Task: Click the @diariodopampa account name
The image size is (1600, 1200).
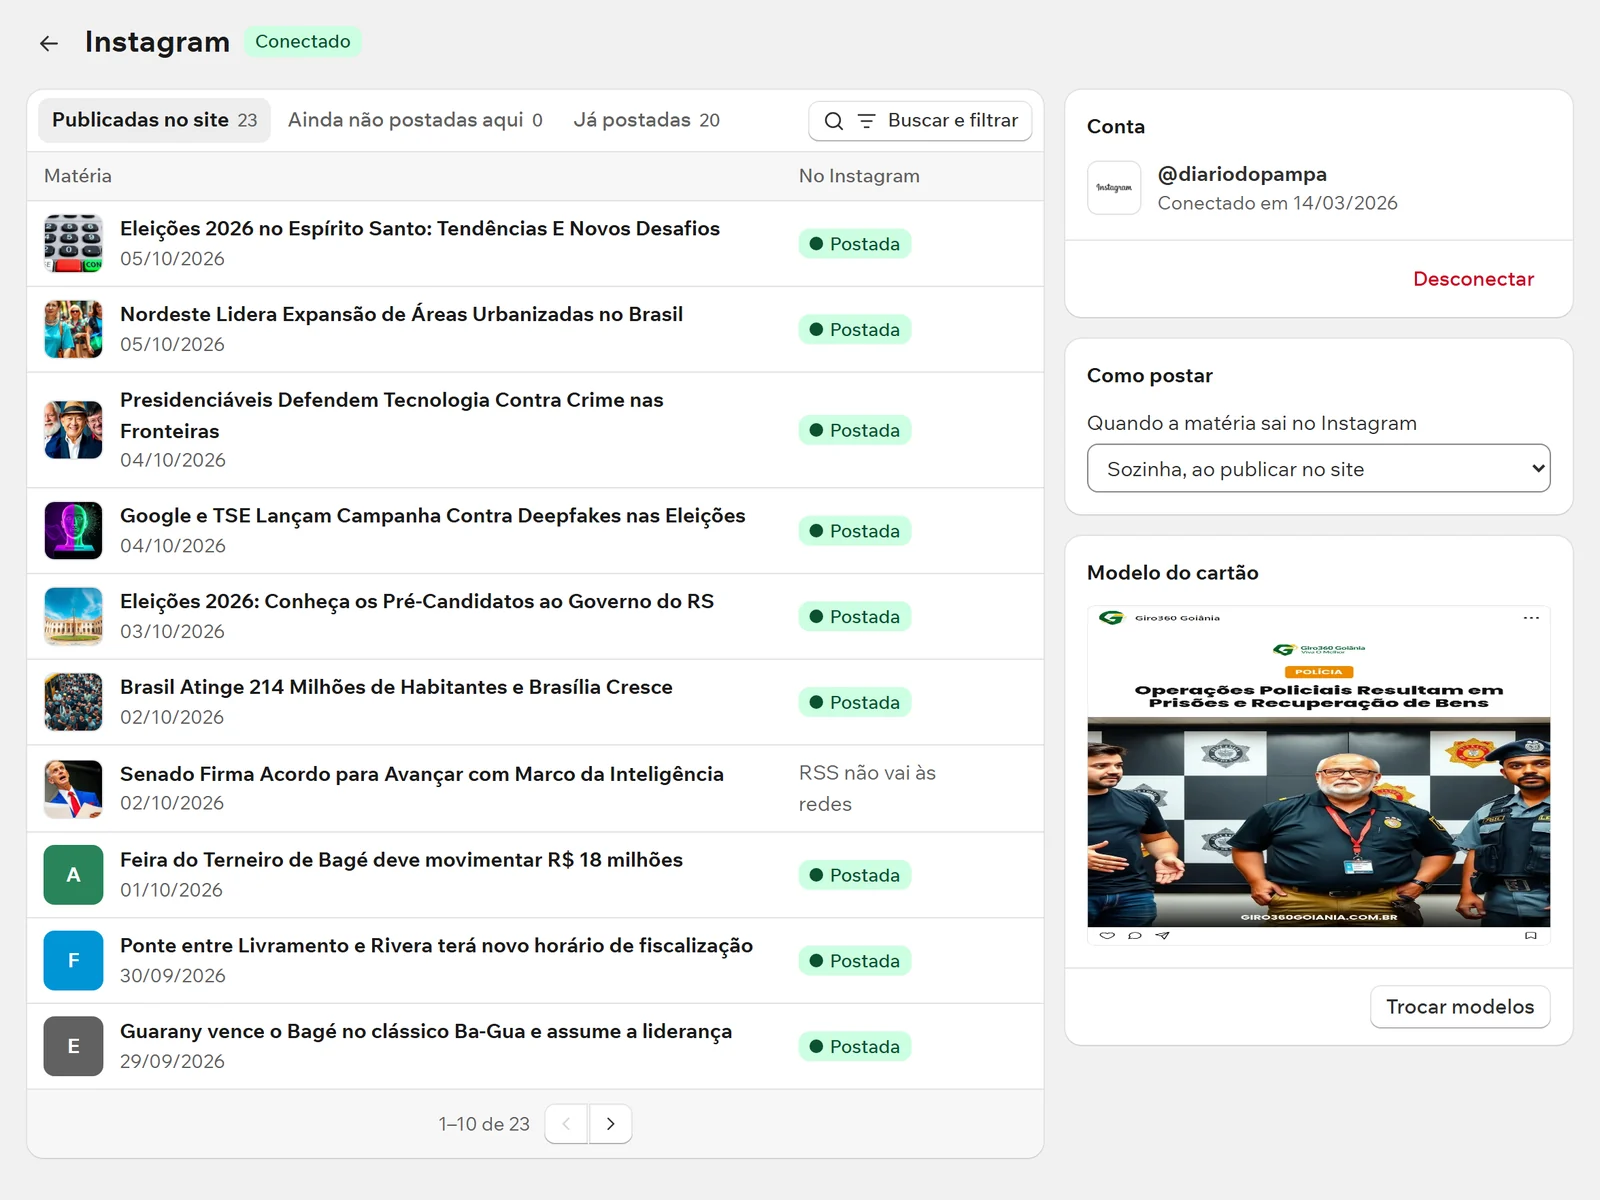Action: point(1242,174)
